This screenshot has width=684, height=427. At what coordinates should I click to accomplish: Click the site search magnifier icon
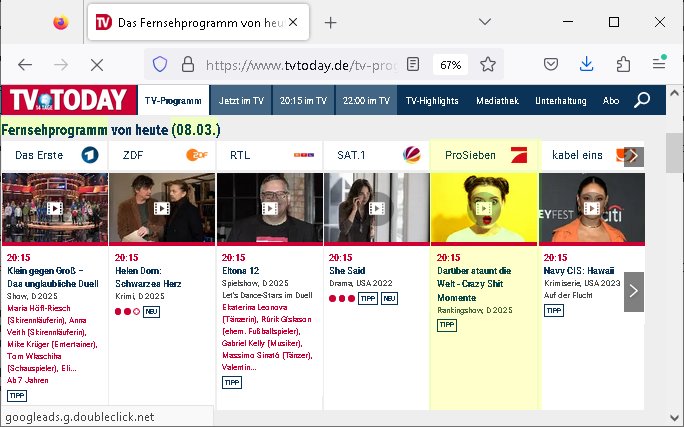tap(642, 100)
